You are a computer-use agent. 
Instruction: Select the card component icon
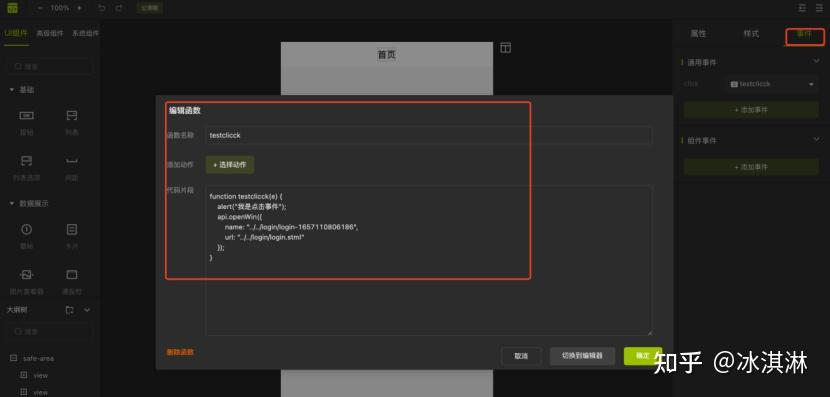point(71,229)
